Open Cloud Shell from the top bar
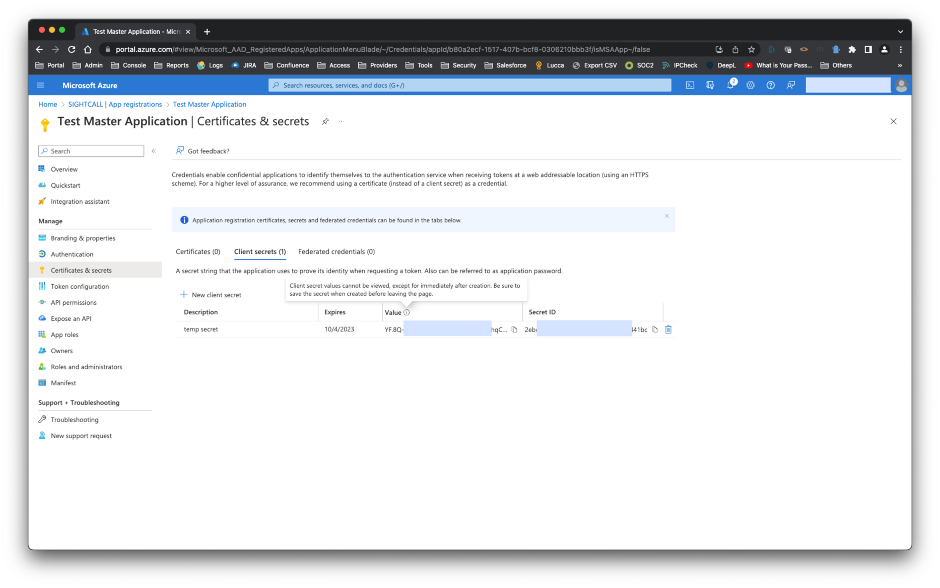The height and width of the screenshot is (588, 940). [690, 85]
